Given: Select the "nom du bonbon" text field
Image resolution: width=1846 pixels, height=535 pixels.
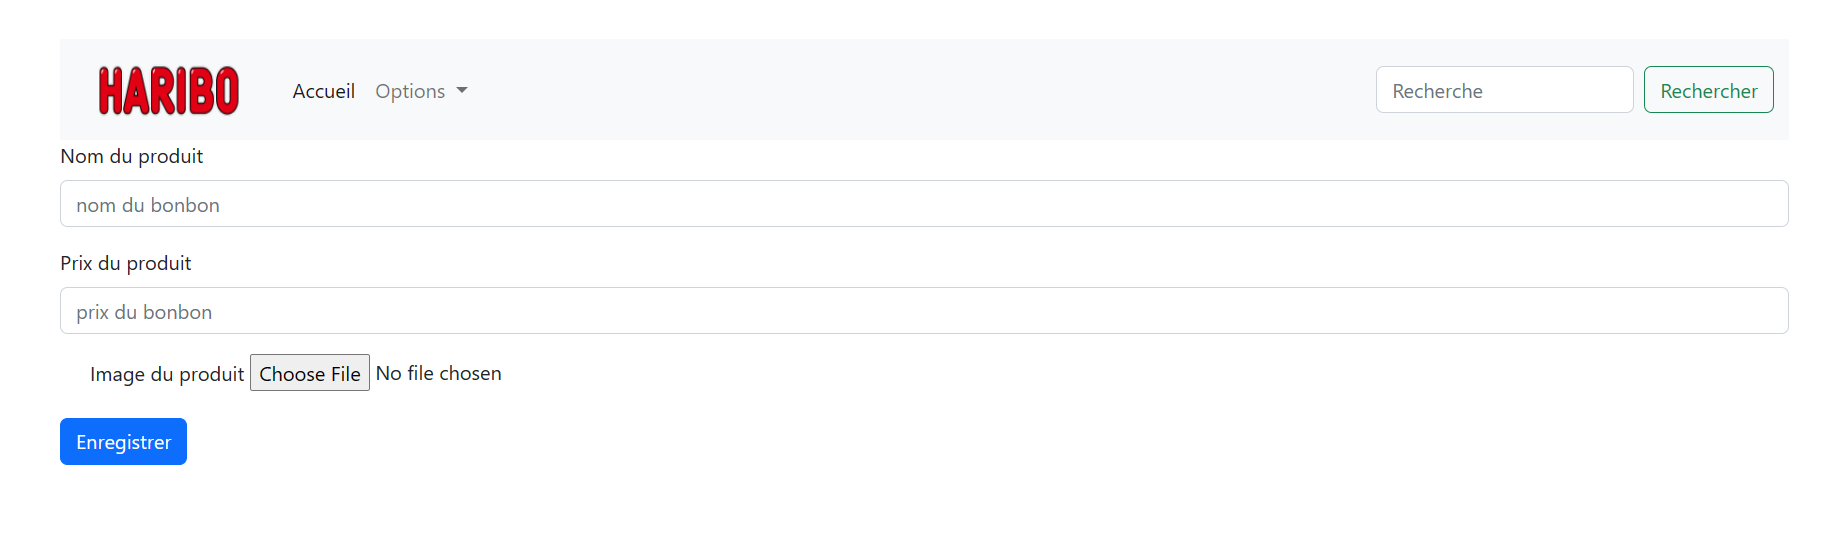Looking at the screenshot, I should pos(923,204).
